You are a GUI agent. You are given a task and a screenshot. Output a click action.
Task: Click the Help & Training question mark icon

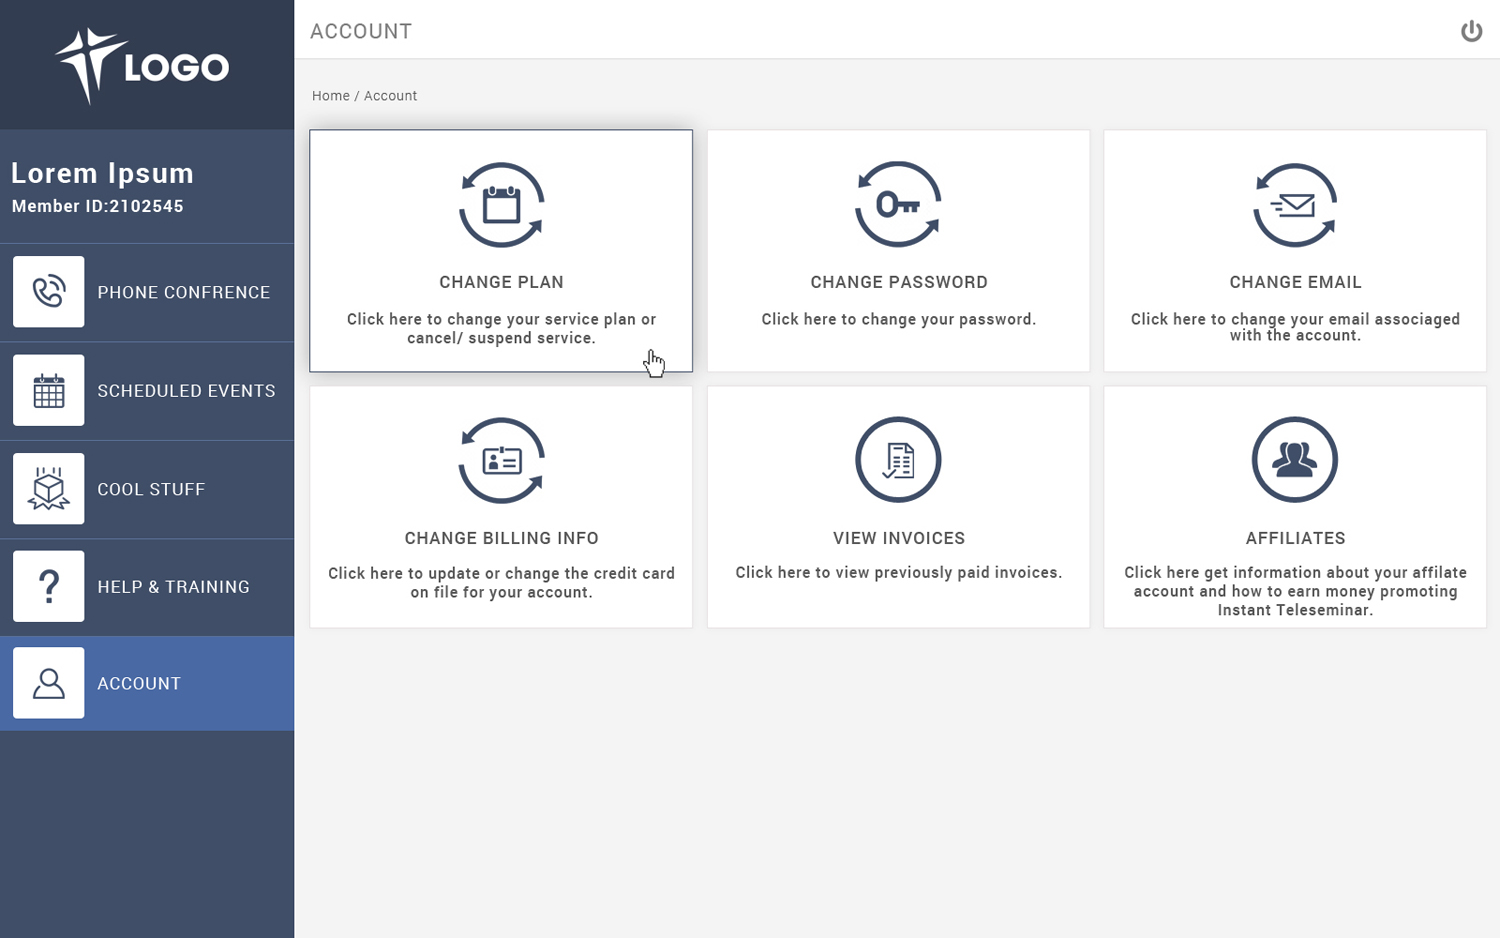pos(48,586)
